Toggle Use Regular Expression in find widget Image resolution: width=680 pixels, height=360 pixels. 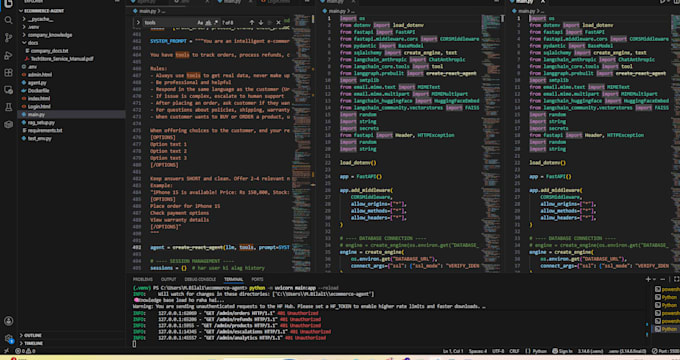point(216,23)
